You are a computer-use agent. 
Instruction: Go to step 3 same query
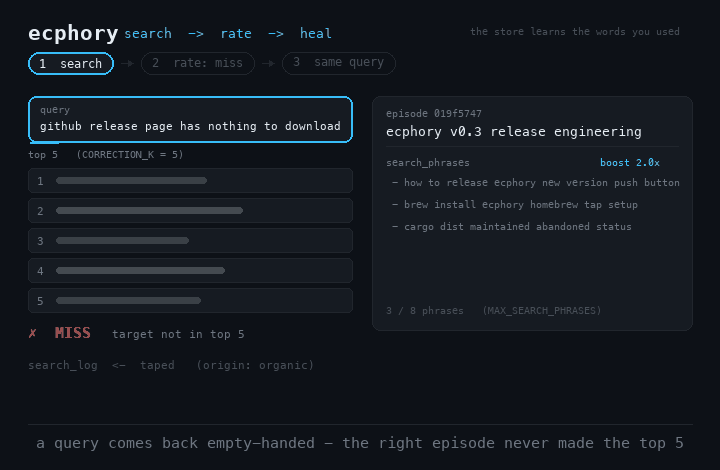coord(339,63)
